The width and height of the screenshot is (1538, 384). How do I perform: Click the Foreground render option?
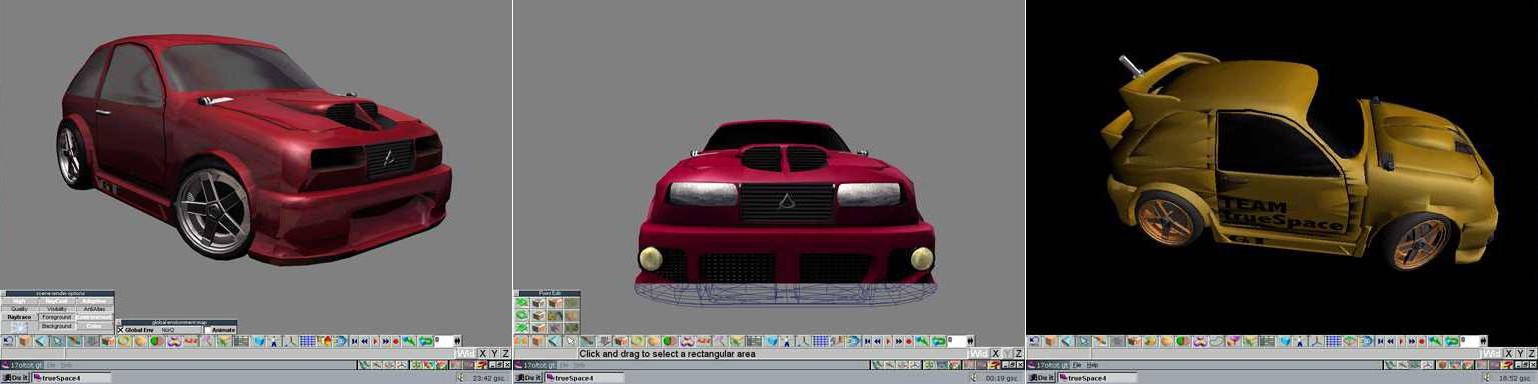pos(57,317)
